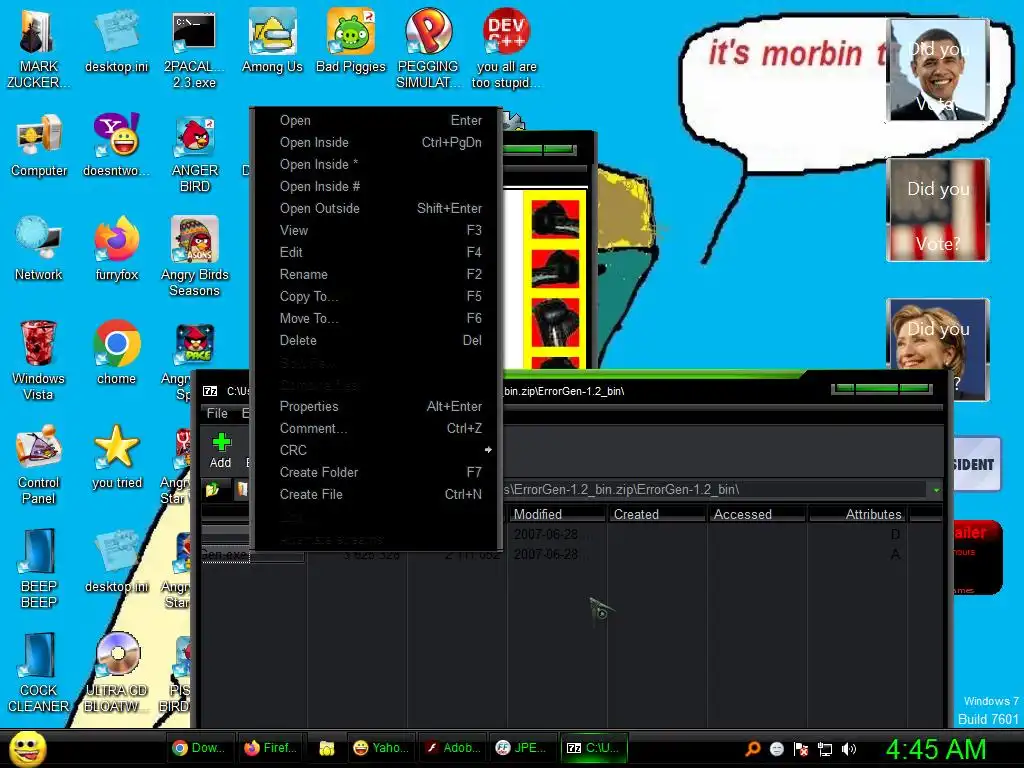
Task: Select 'Comment...' in the context menu
Action: (381, 428)
